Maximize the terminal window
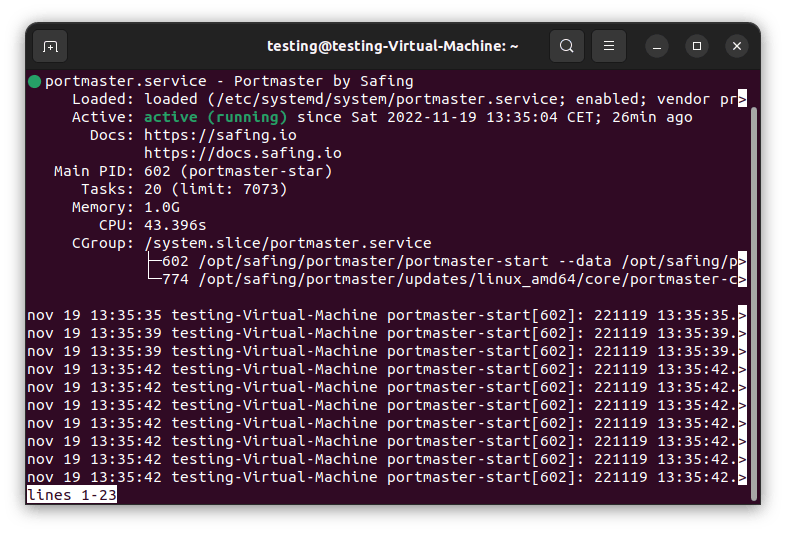786x533 pixels. point(697,47)
